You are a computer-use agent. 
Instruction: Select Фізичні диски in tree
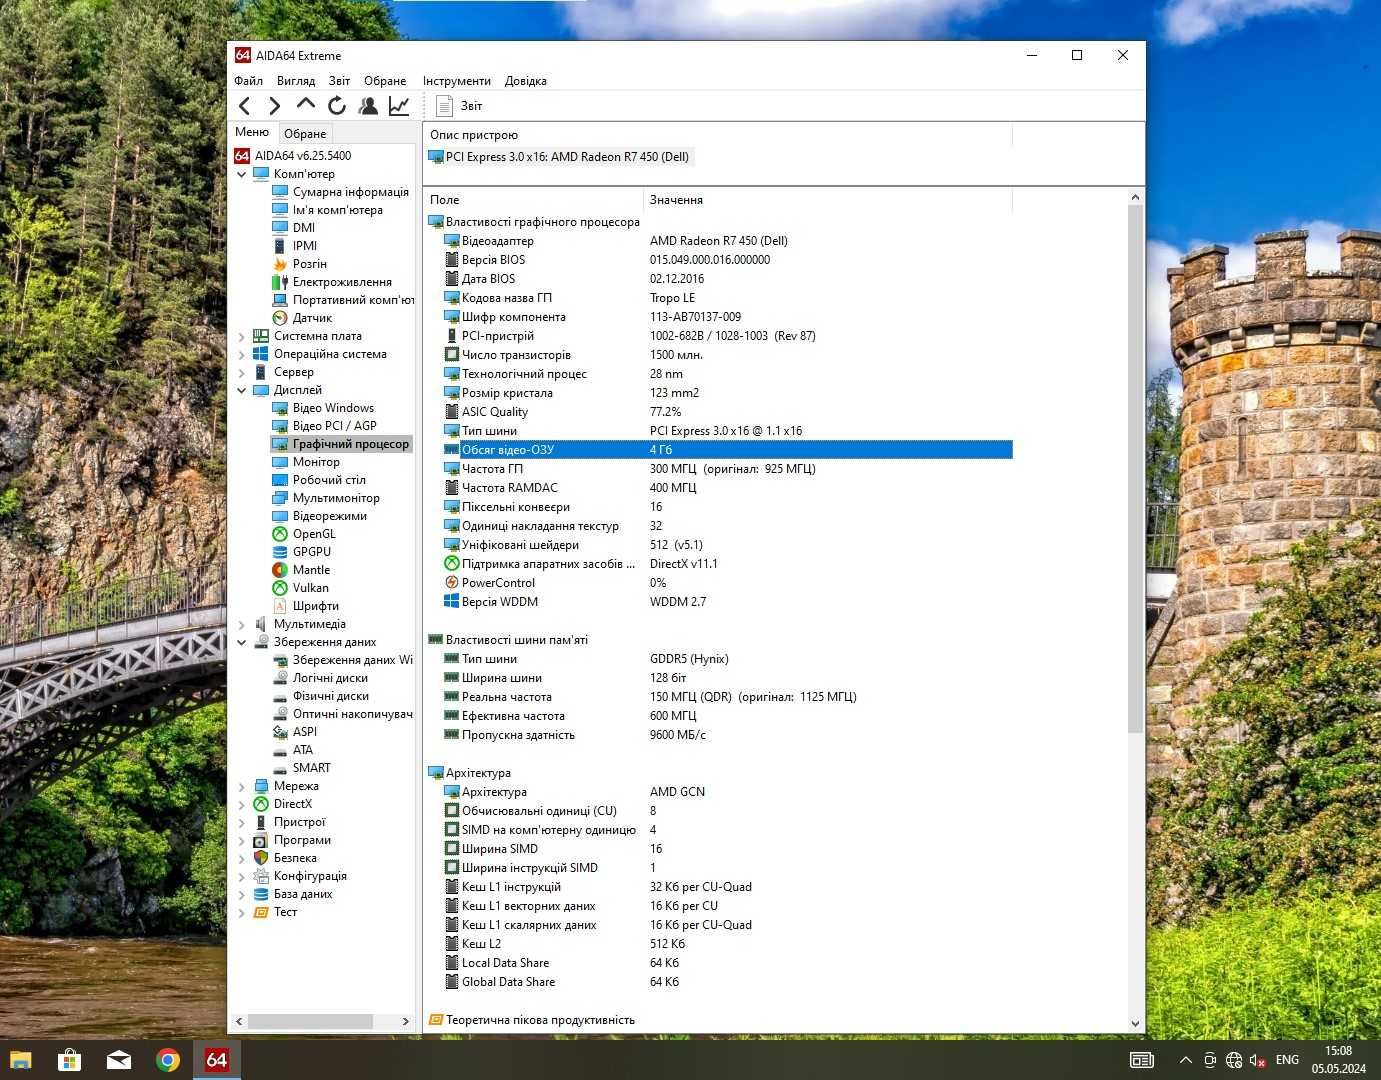pos(330,696)
